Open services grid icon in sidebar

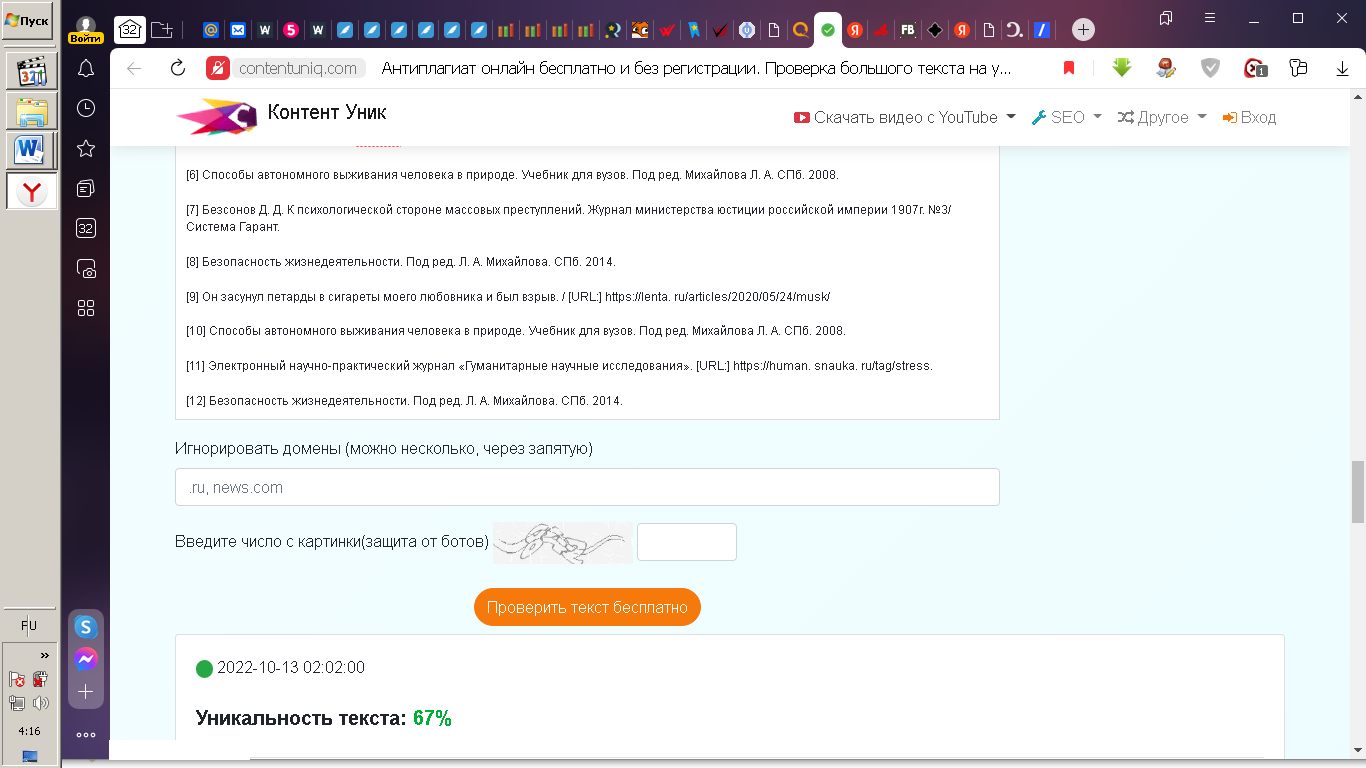[86, 308]
